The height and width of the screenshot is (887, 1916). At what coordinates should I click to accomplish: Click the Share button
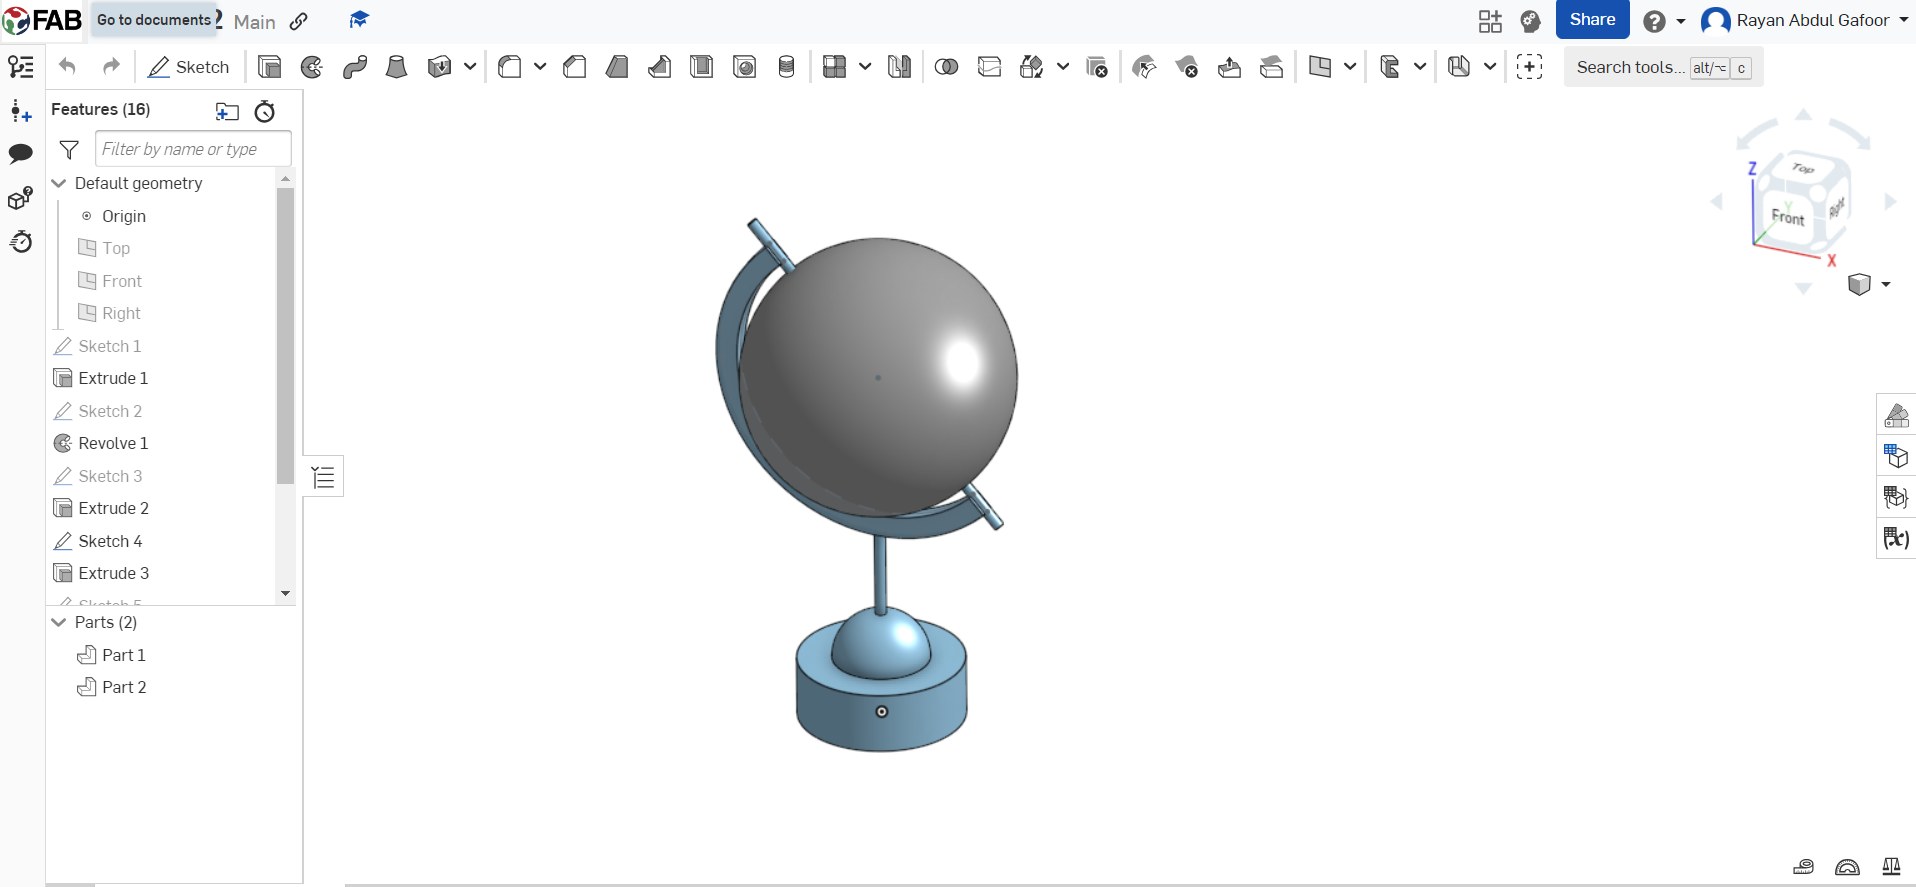tap(1592, 20)
